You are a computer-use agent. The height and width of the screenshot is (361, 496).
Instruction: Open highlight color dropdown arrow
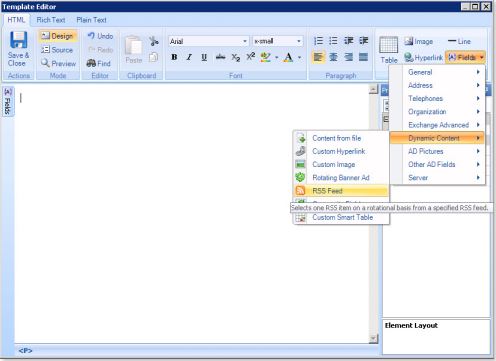click(277, 57)
